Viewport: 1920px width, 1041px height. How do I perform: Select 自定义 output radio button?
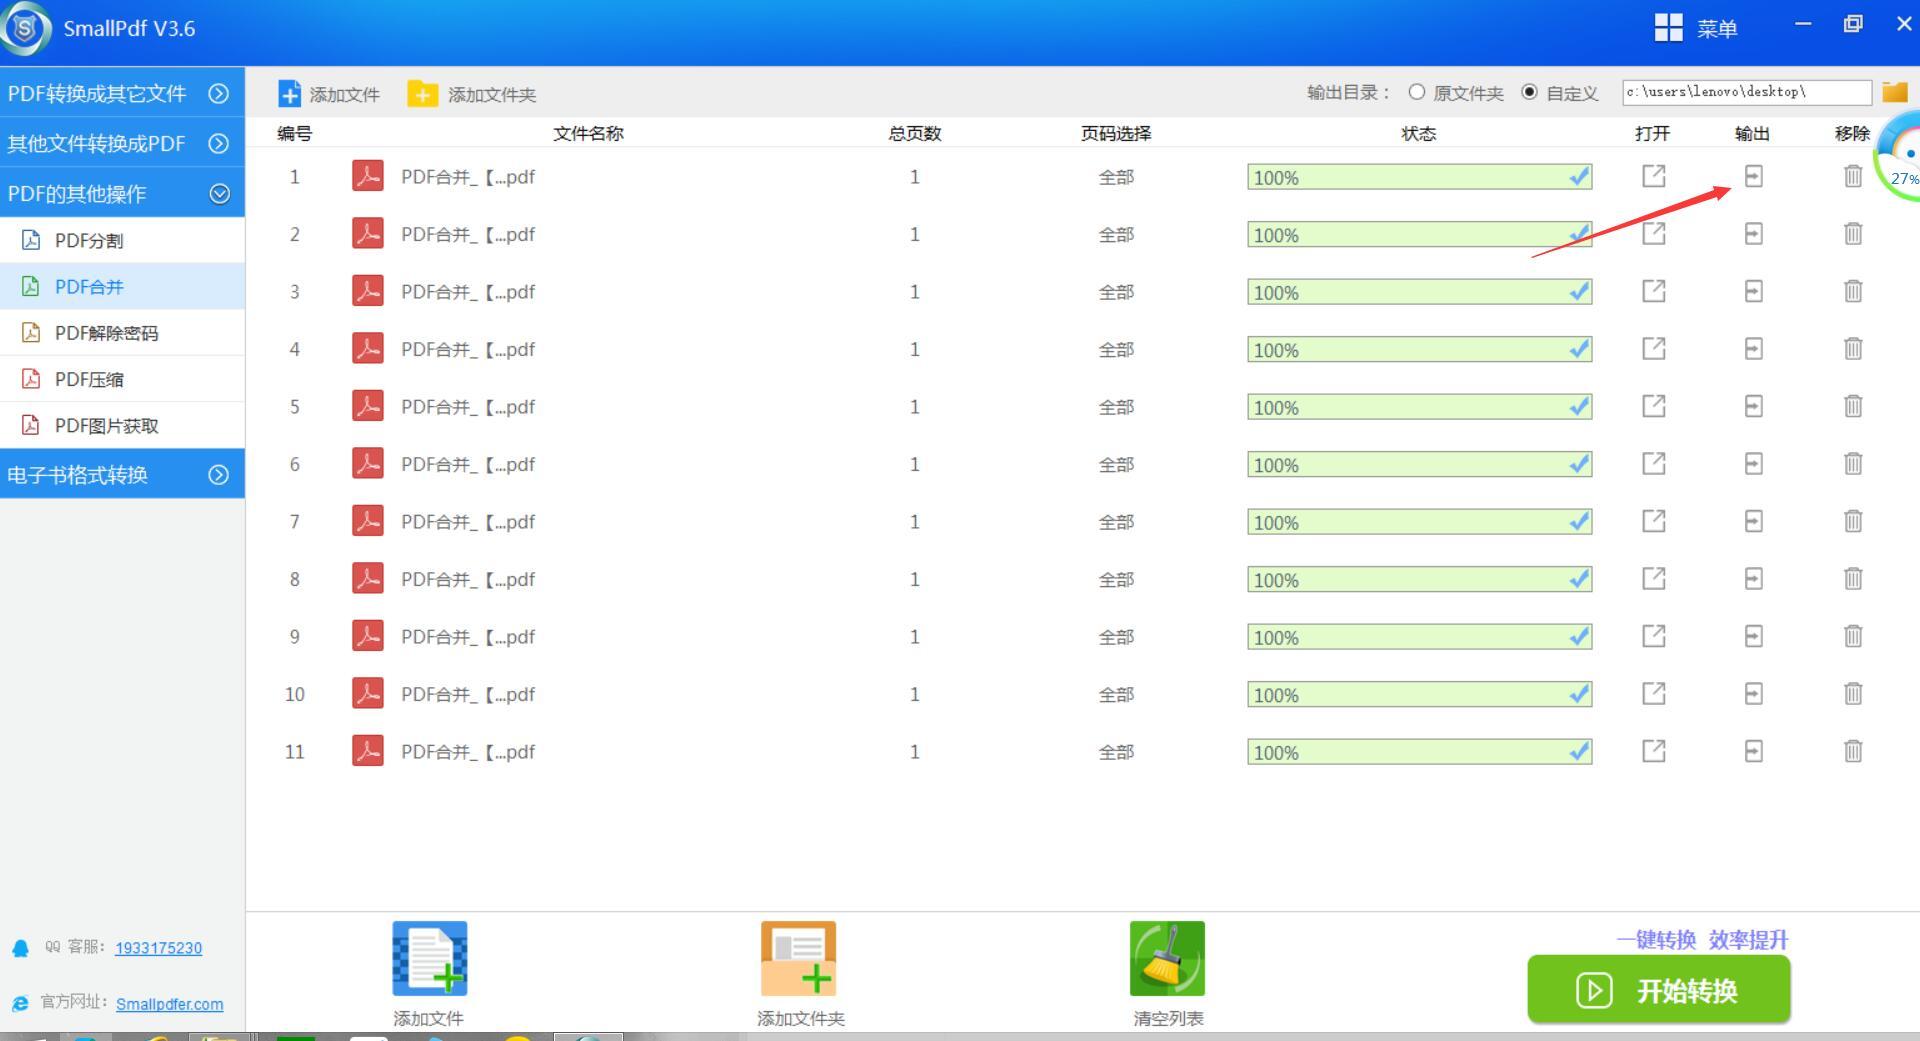[1529, 92]
